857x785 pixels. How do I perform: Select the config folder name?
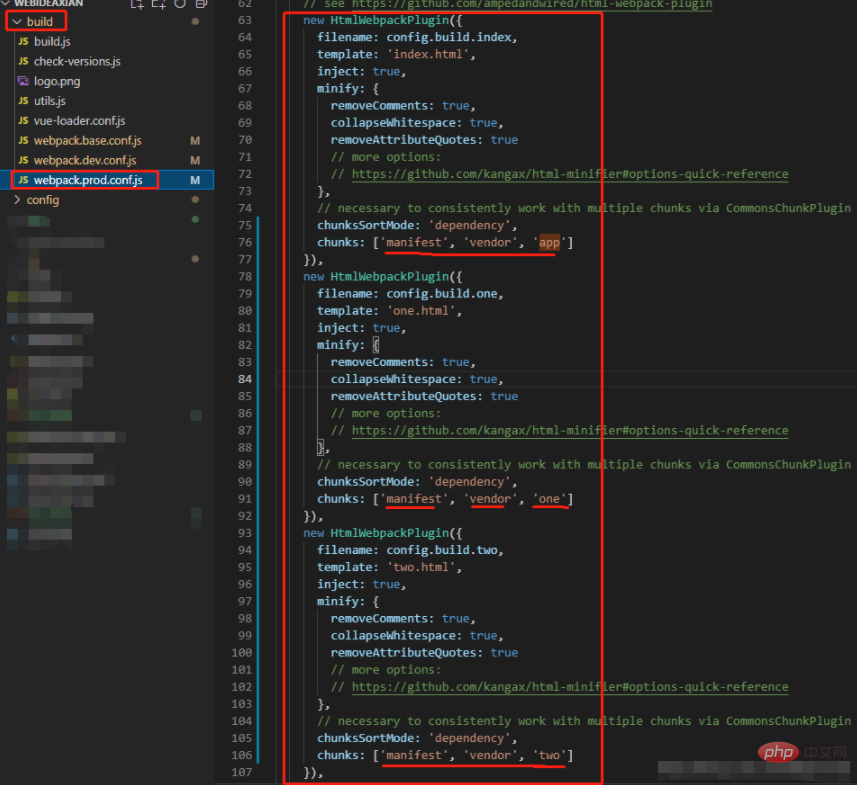coord(43,200)
